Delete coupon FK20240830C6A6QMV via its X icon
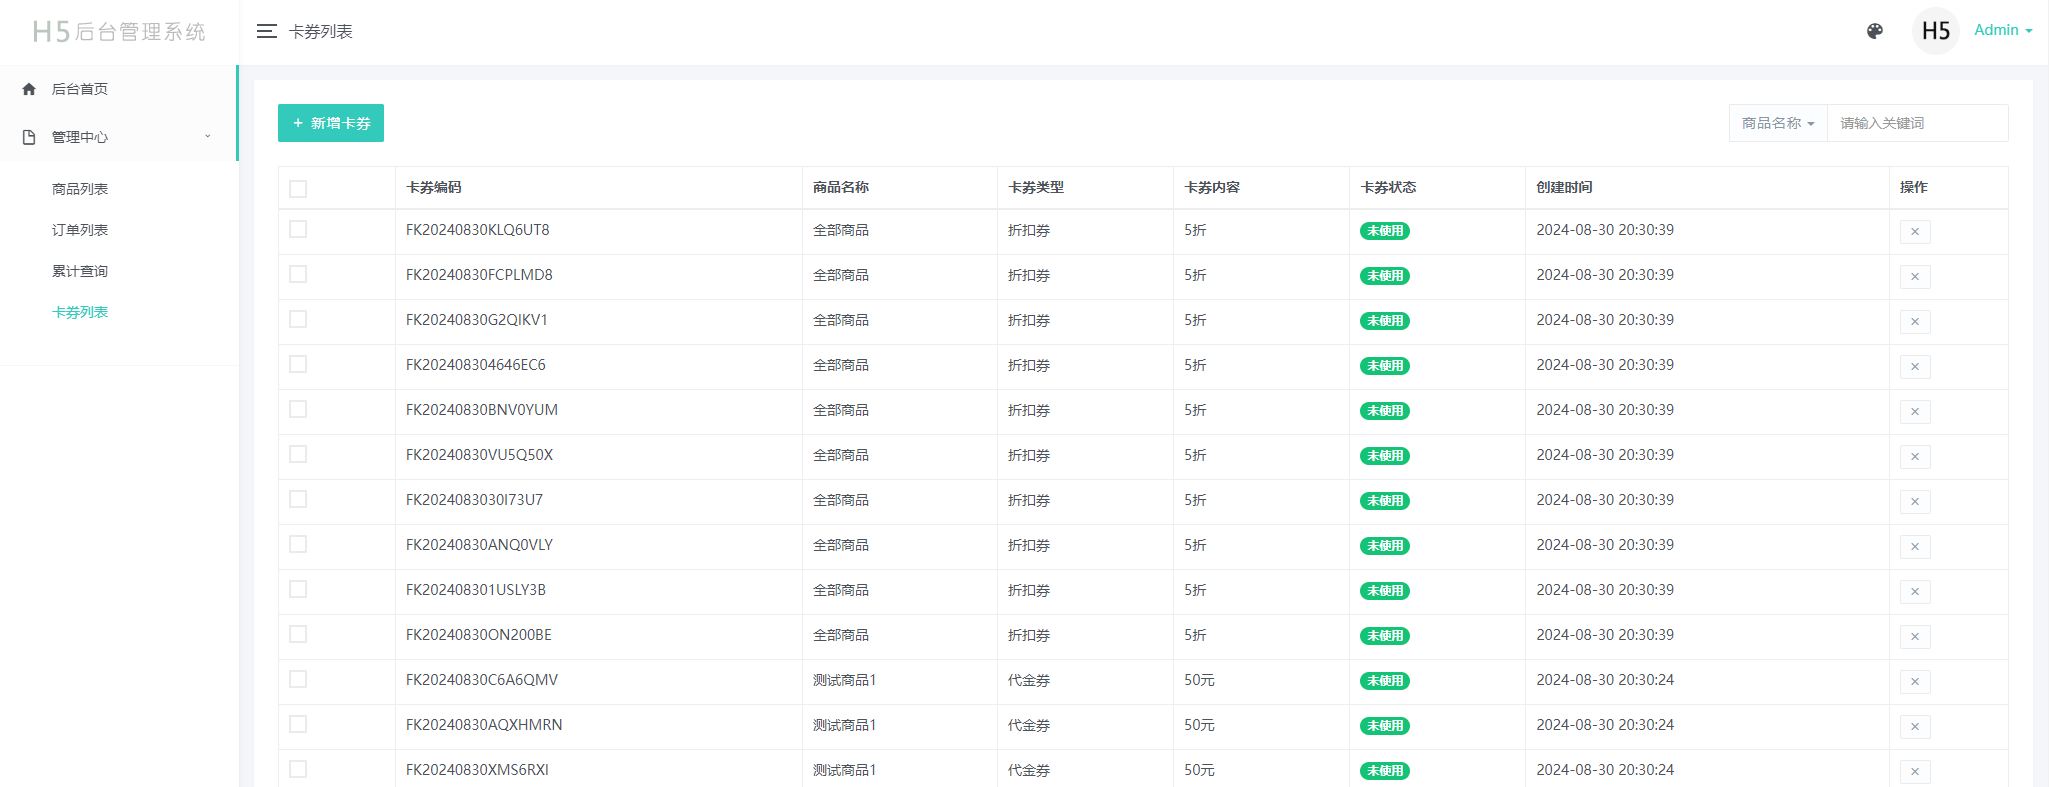This screenshot has height=787, width=2049. (x=1915, y=682)
